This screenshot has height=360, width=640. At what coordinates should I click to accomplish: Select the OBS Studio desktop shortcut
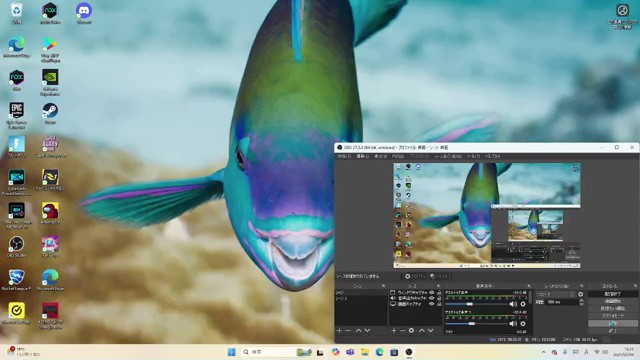tap(17, 247)
